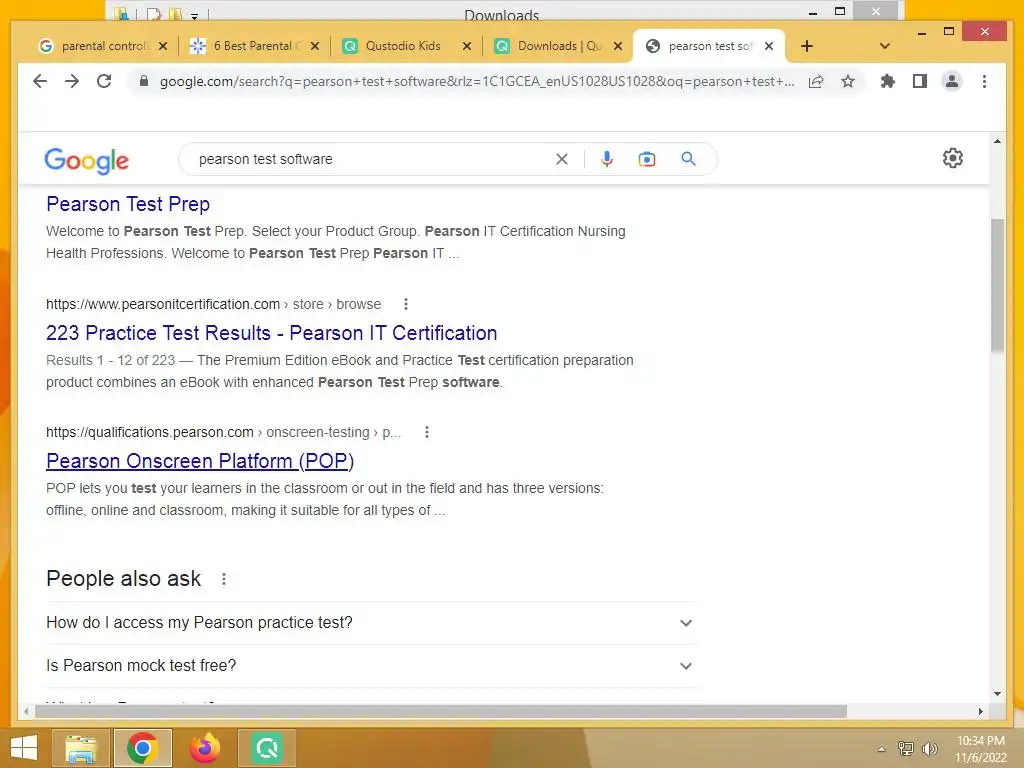Close the 'Qustodio Kids' tab
Screen dimensions: 1024x768
pos(467,46)
